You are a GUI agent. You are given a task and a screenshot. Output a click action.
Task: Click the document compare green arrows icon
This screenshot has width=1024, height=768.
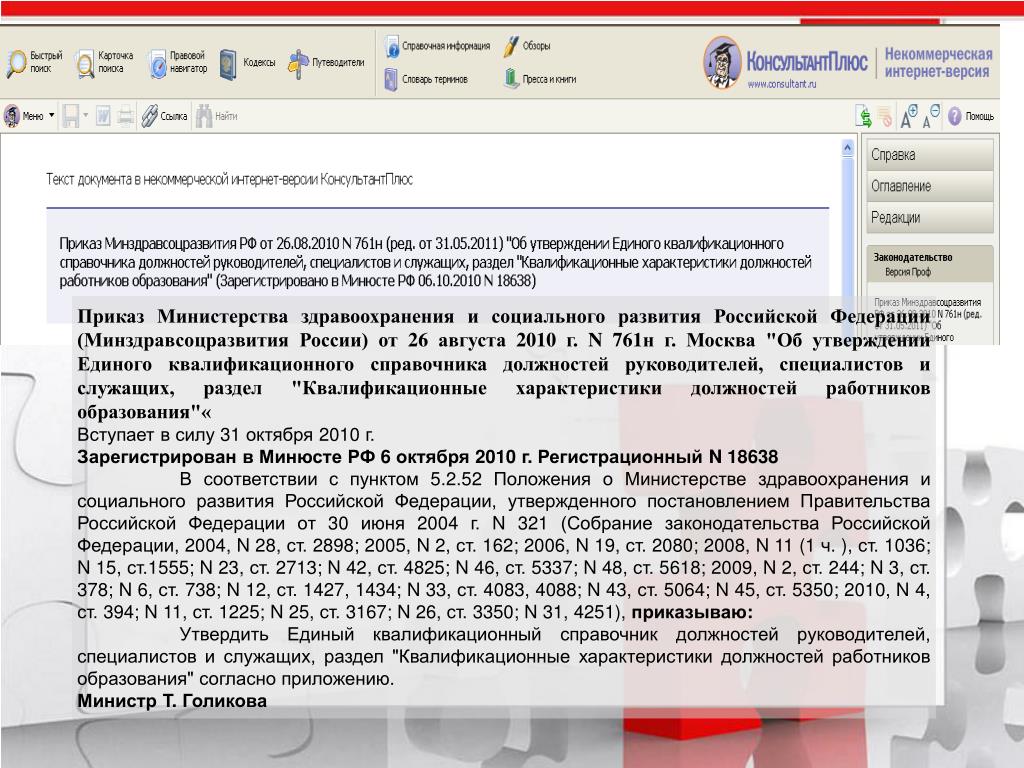pos(863,116)
